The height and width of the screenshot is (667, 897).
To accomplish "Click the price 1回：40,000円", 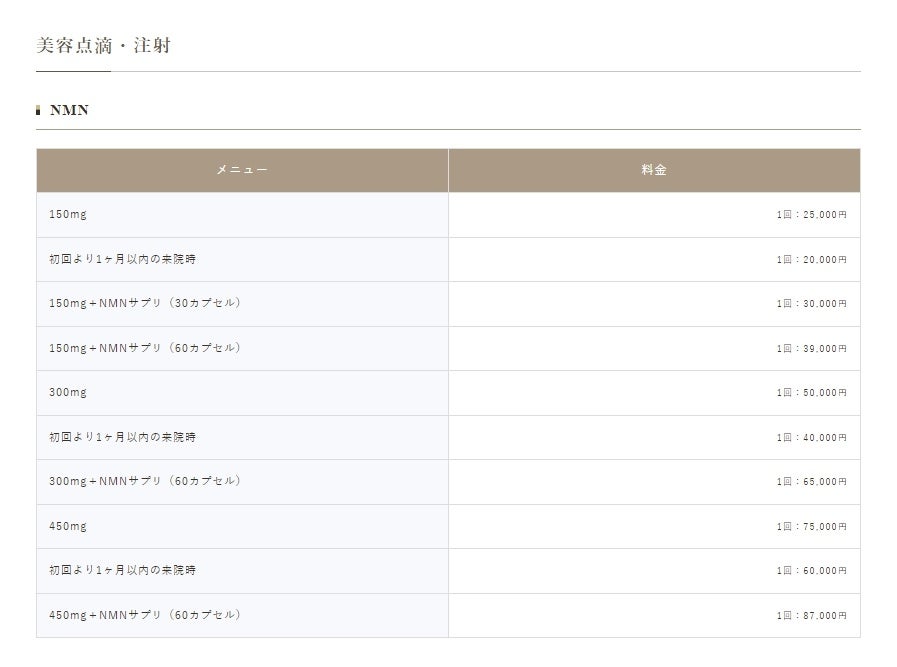I will point(811,438).
